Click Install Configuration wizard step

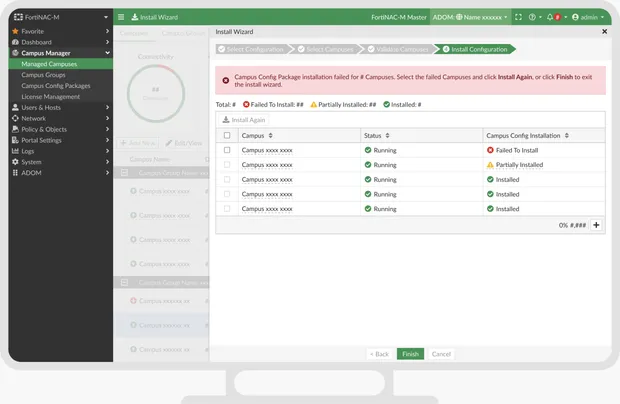475,49
